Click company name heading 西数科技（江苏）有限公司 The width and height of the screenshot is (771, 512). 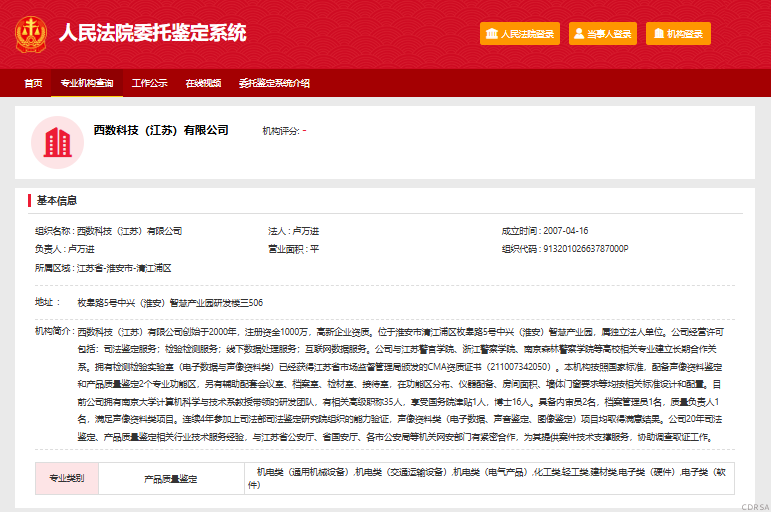[x=161, y=130]
